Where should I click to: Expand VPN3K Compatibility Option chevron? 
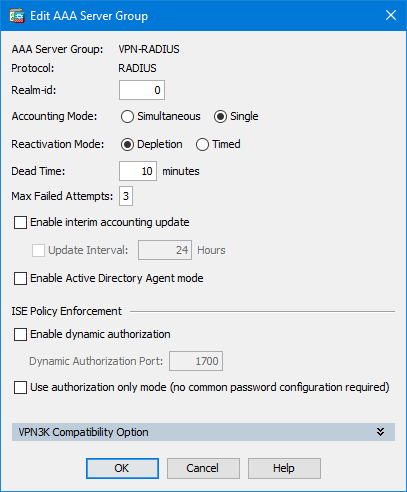(380, 432)
